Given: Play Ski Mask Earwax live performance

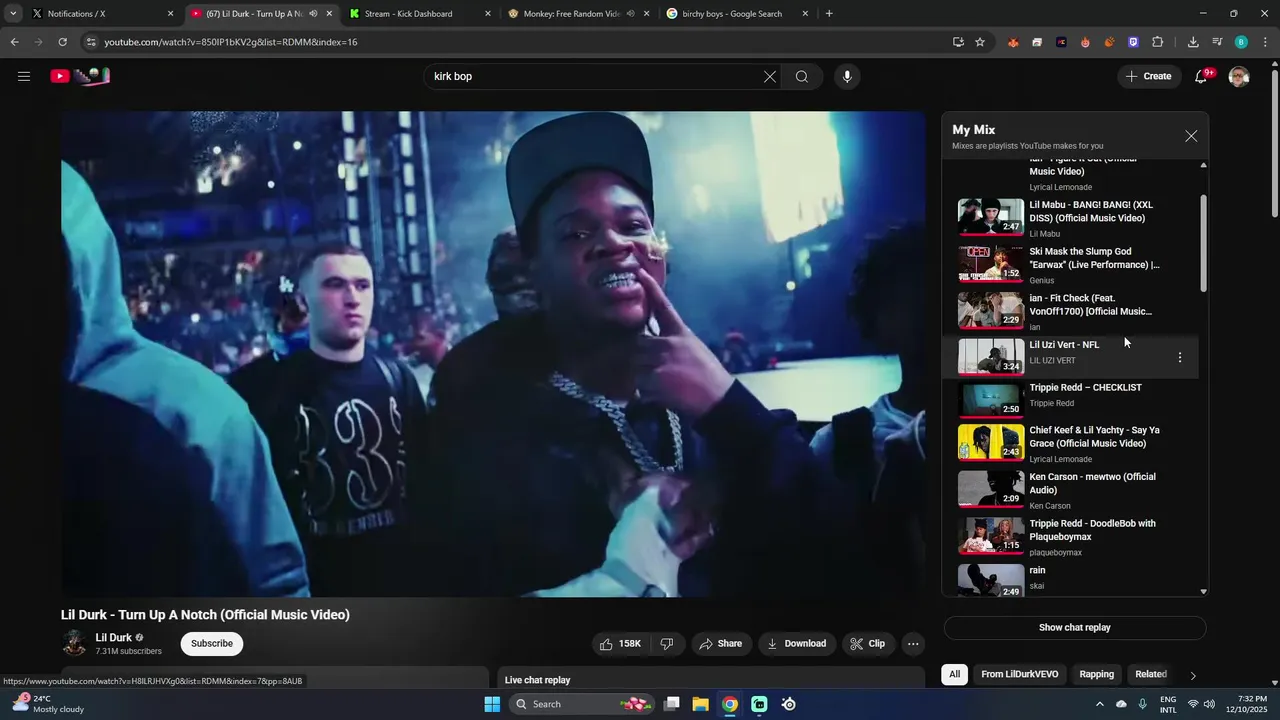Looking at the screenshot, I should (x=1070, y=265).
